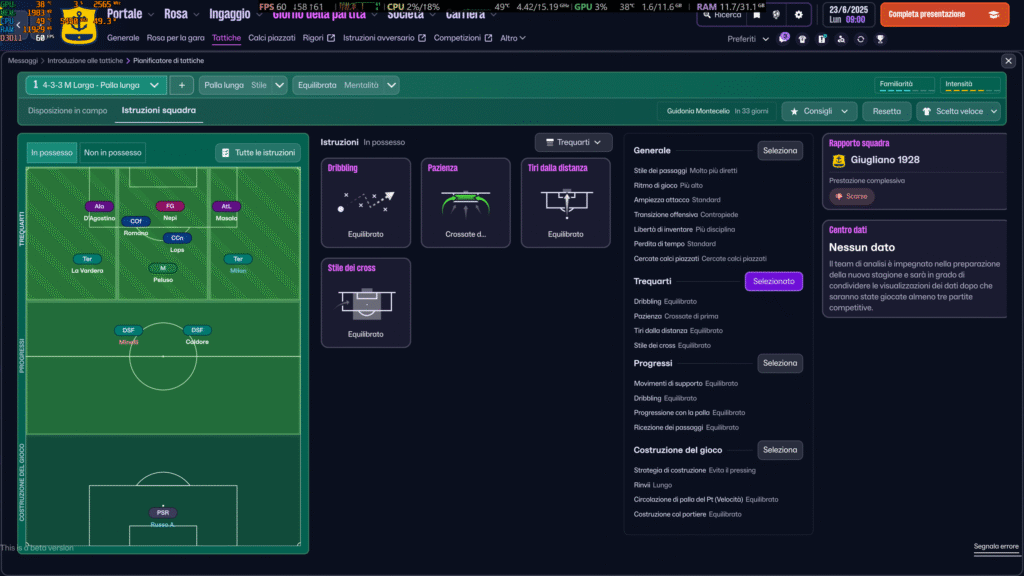Screen dimensions: 1024x576
Task: Select the Tiri dalla distanza instruction card
Action: coord(565,202)
